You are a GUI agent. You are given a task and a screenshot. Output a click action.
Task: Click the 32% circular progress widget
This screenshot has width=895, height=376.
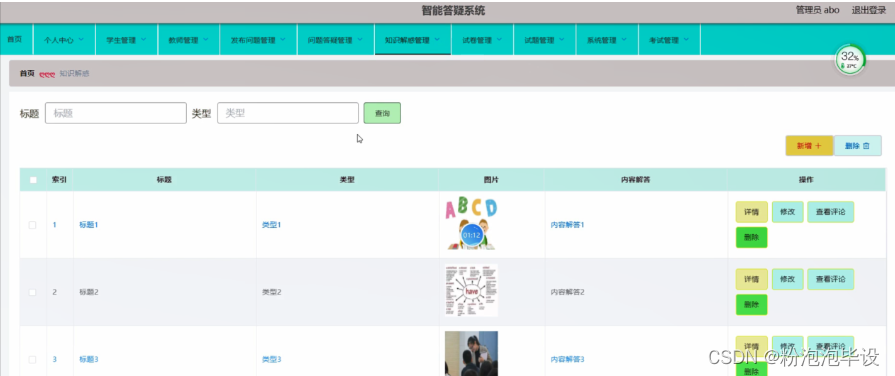tap(850, 59)
